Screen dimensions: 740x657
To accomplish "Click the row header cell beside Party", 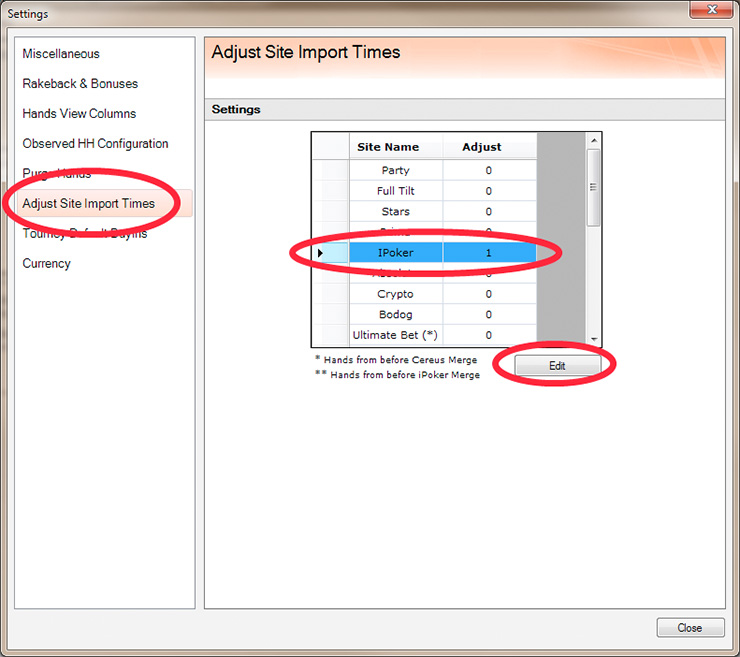I will coord(330,170).
